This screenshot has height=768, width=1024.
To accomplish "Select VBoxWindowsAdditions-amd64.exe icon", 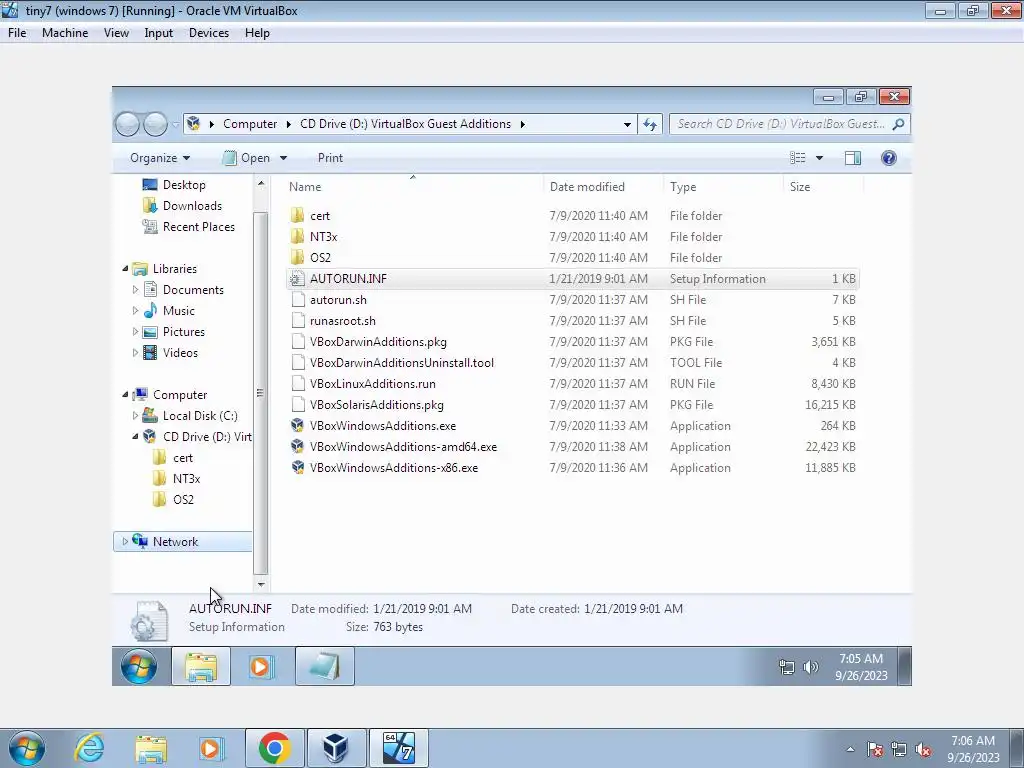I will (x=297, y=447).
